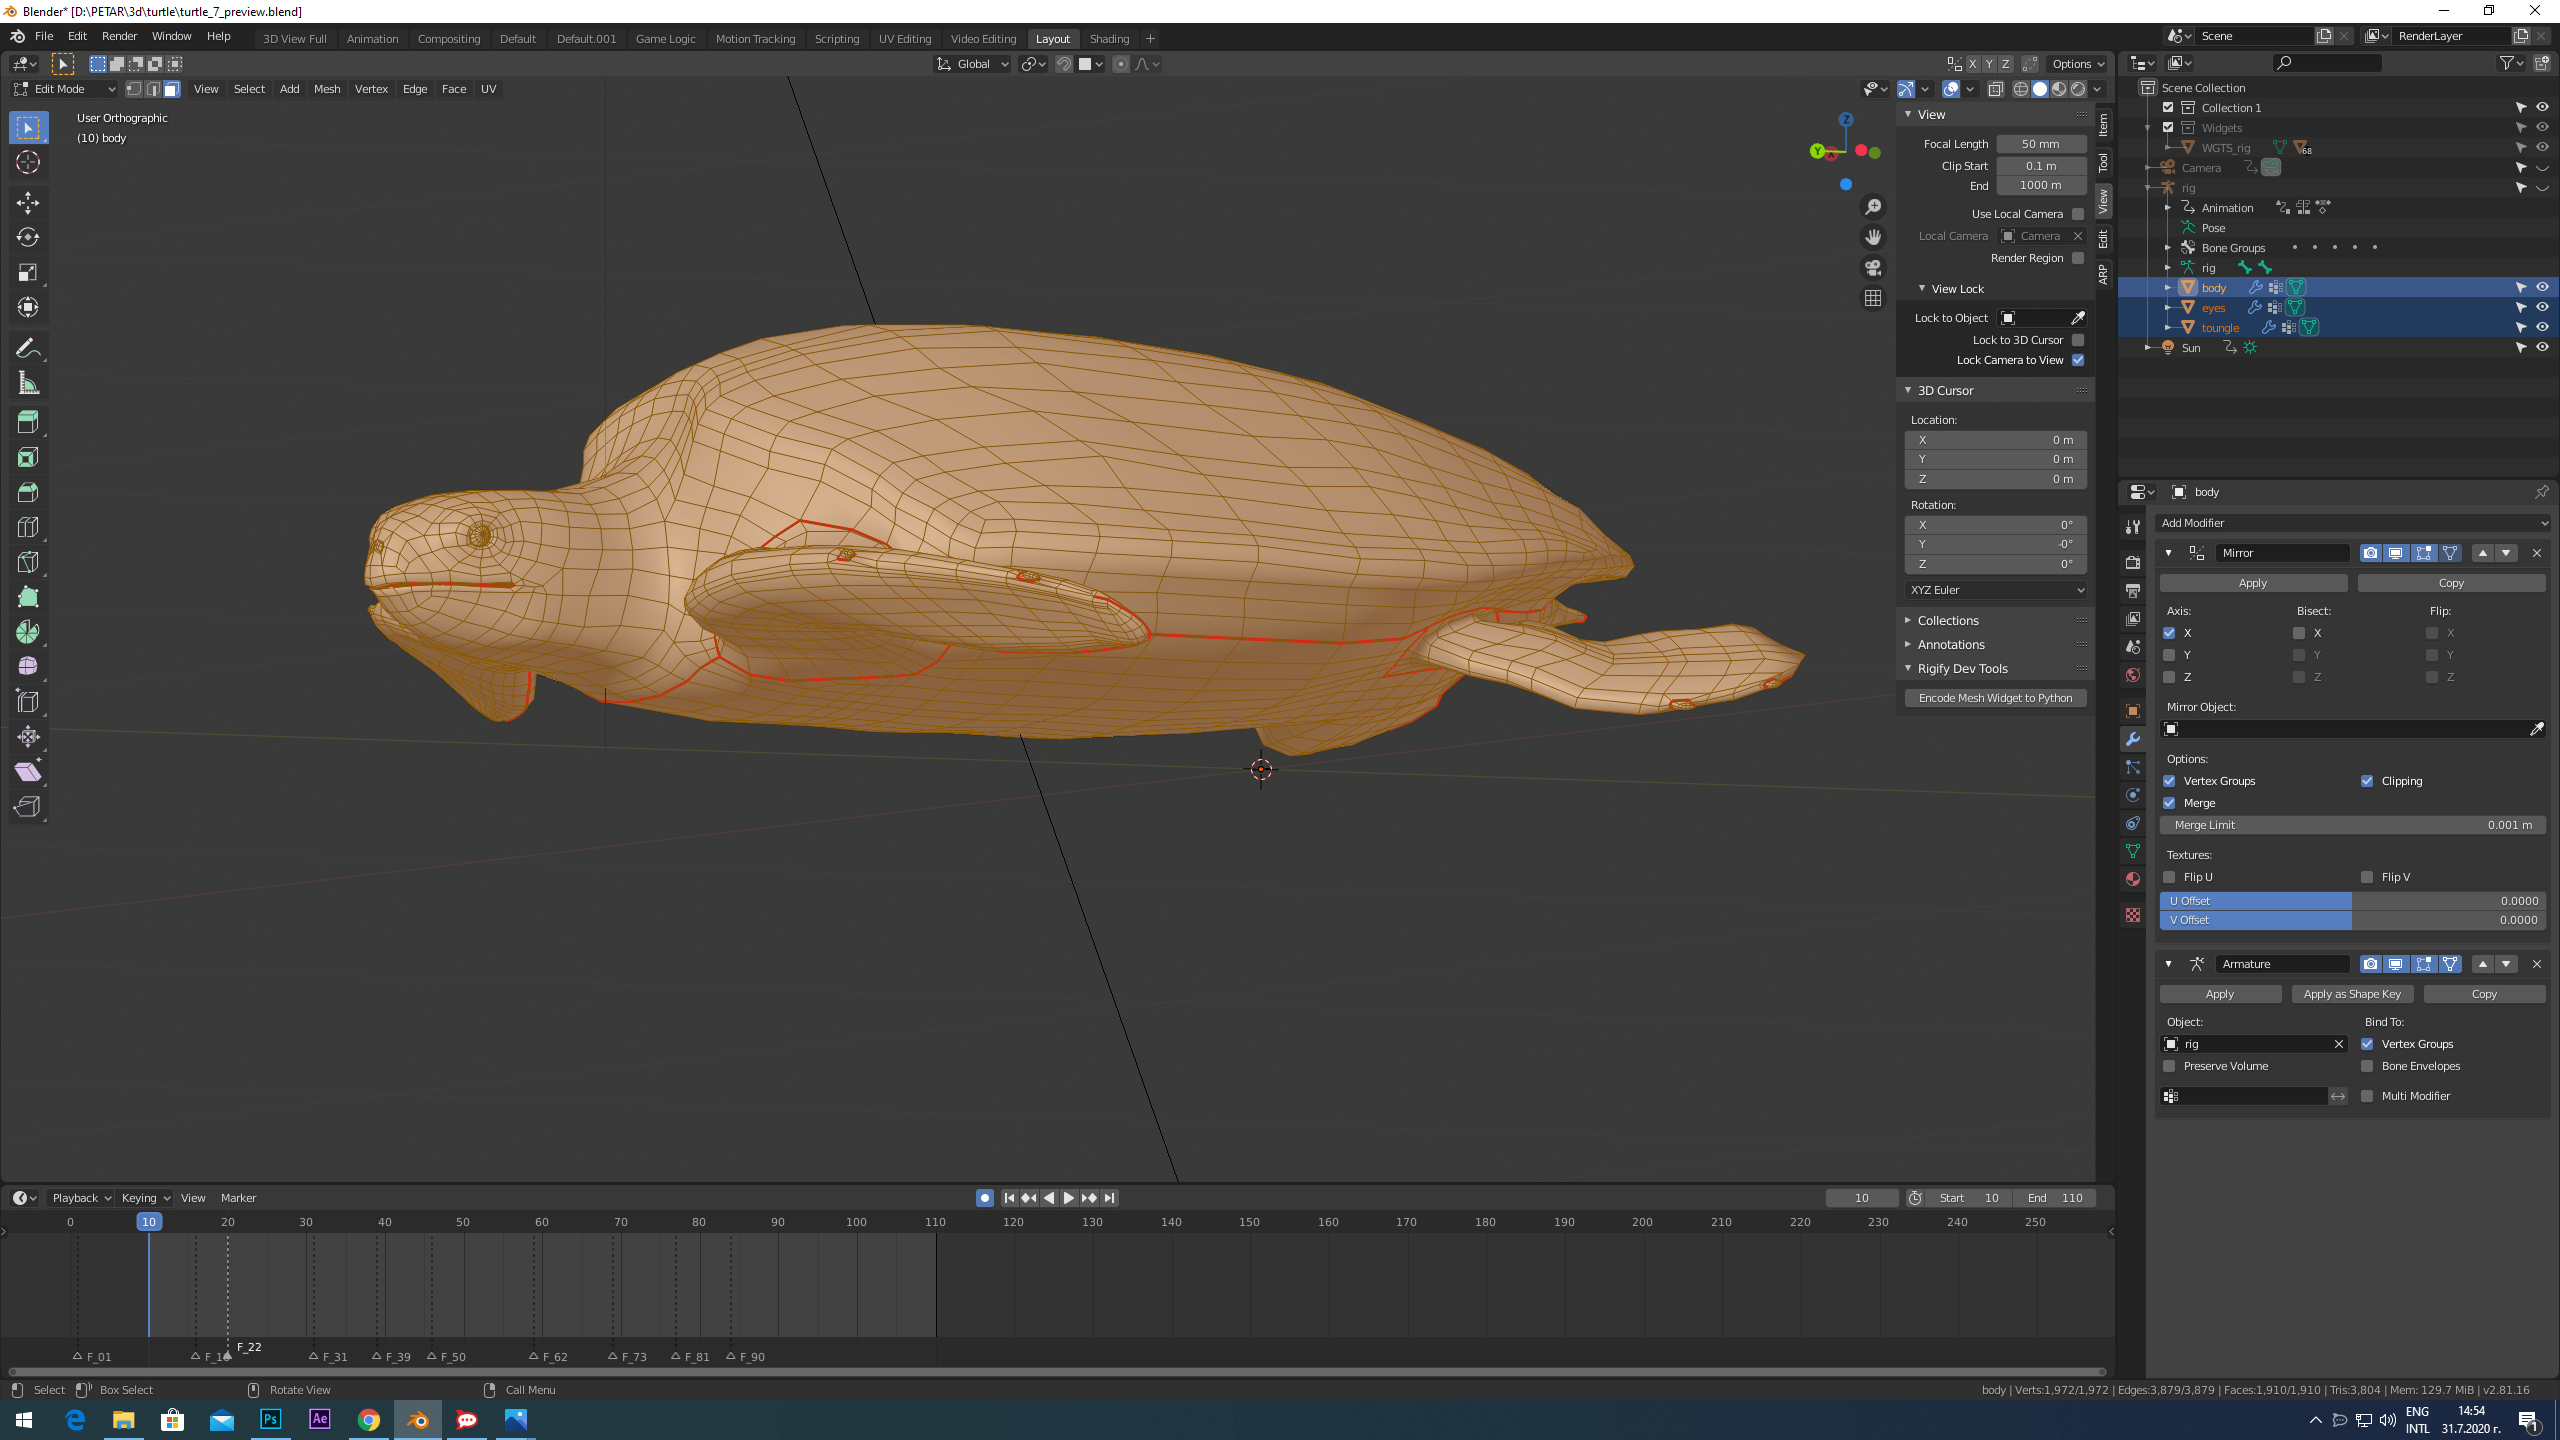Viewport: 2560px width, 1440px height.
Task: Expand the Collections panel
Action: pyautogui.click(x=1947, y=621)
